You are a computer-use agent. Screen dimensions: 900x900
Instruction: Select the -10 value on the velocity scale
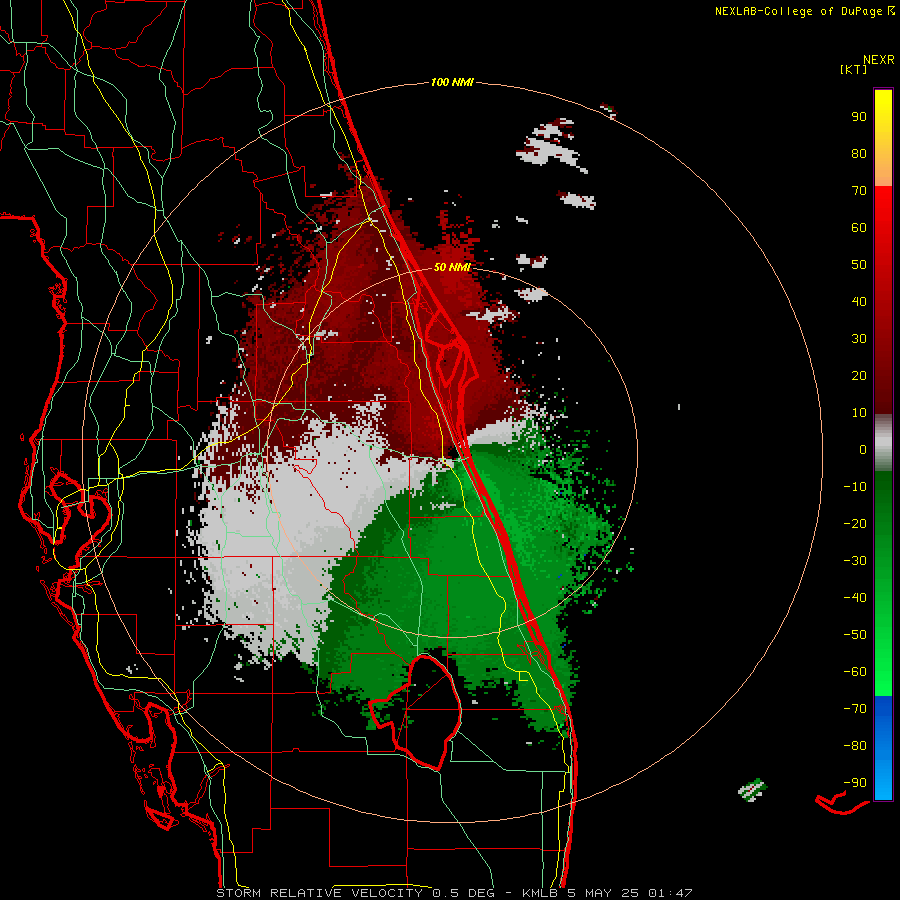(x=855, y=487)
